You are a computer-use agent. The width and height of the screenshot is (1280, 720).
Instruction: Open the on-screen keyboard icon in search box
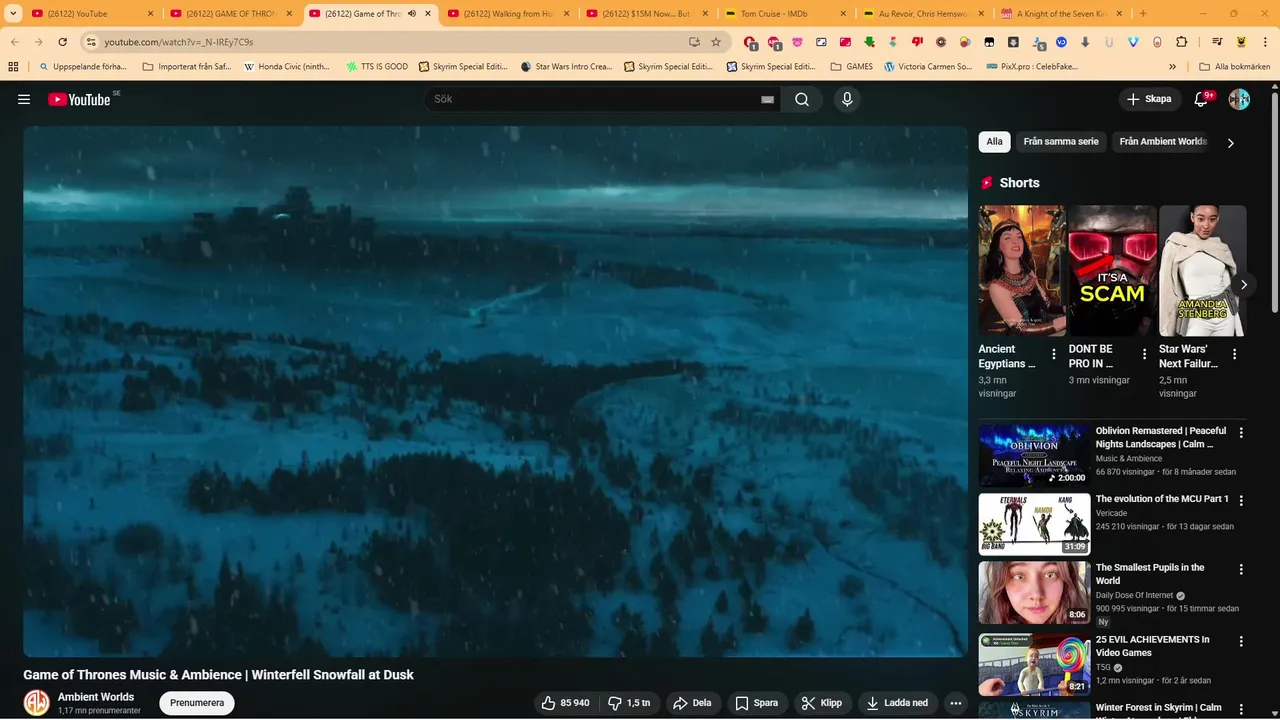[x=767, y=100]
